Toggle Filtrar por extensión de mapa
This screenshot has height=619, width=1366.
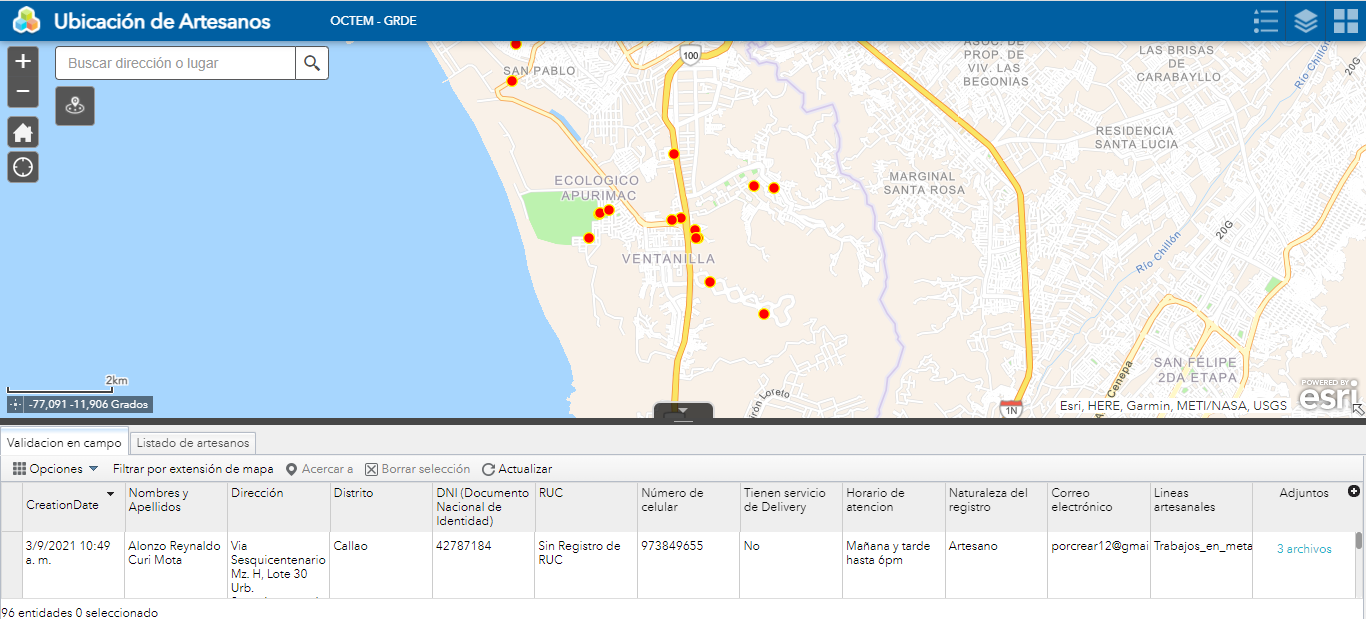tap(192, 469)
